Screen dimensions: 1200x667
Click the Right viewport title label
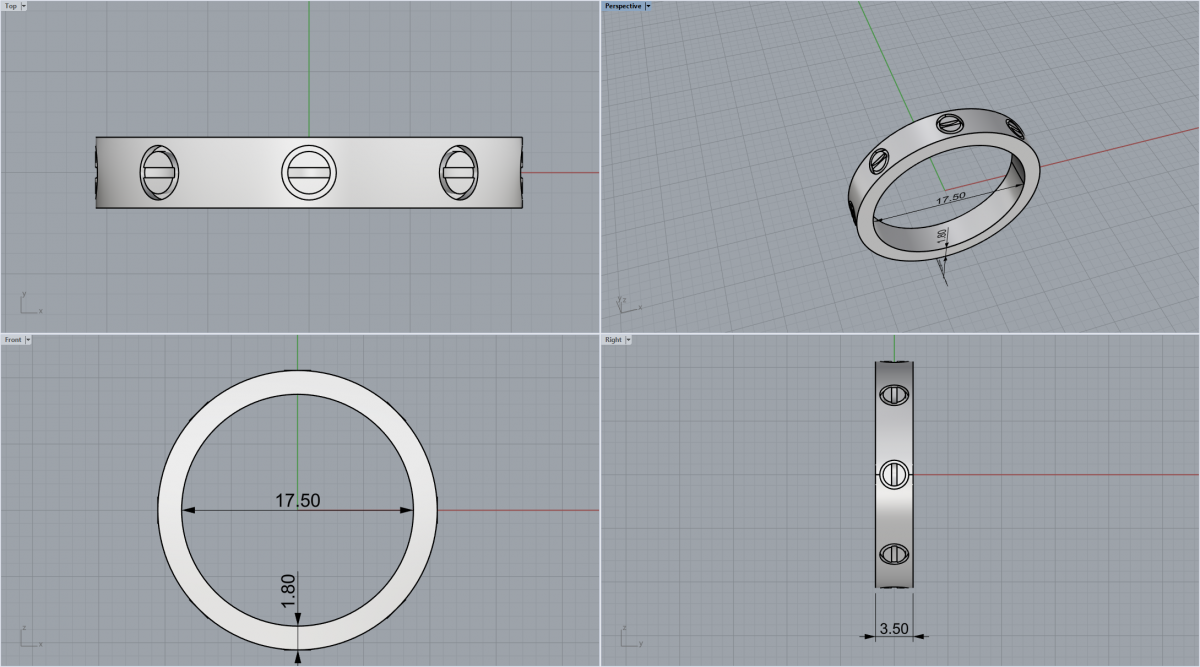(x=613, y=340)
